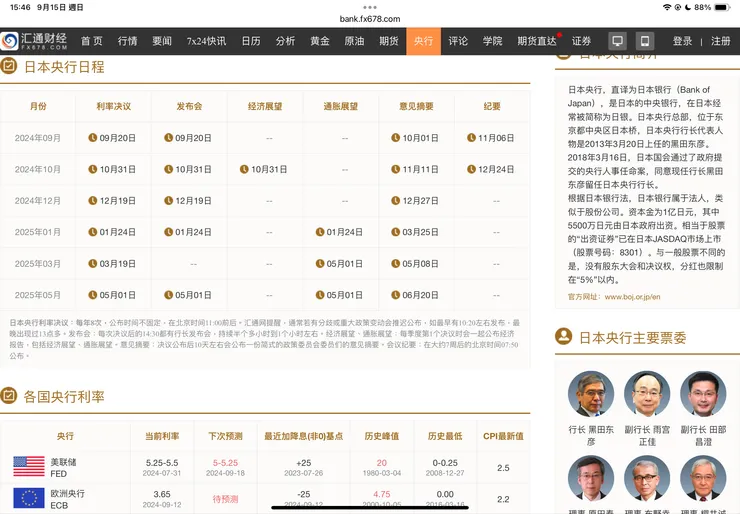
Task: Open the 学院 nav item
Action: click(492, 41)
